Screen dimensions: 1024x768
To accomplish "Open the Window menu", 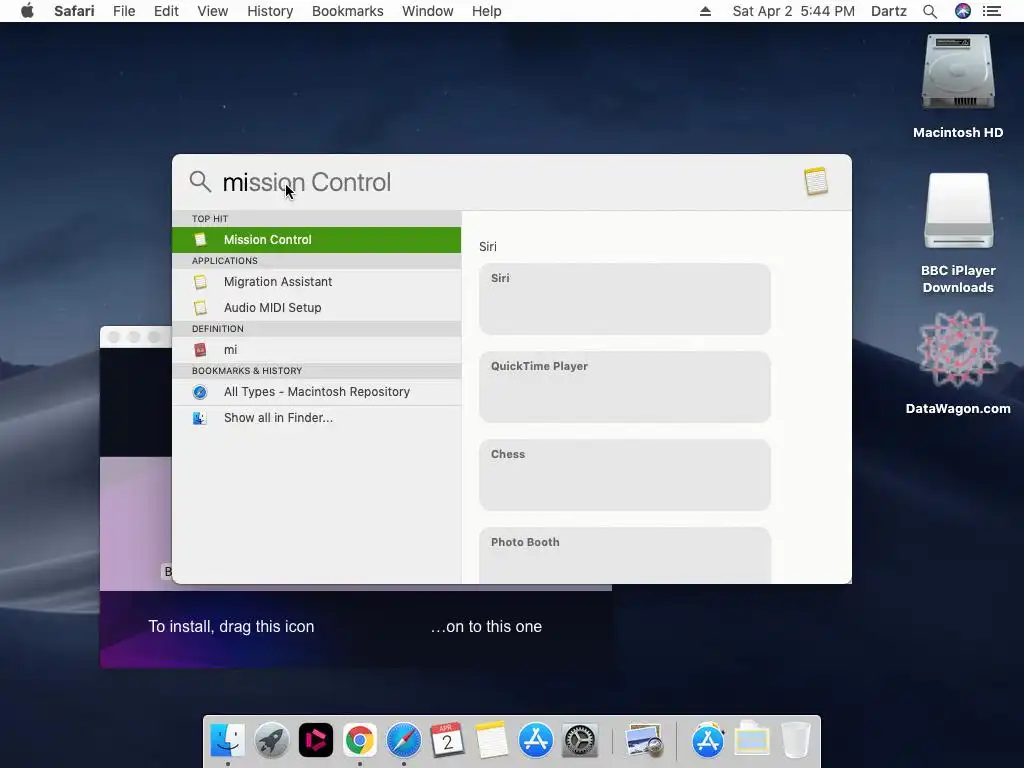I will coord(428,11).
